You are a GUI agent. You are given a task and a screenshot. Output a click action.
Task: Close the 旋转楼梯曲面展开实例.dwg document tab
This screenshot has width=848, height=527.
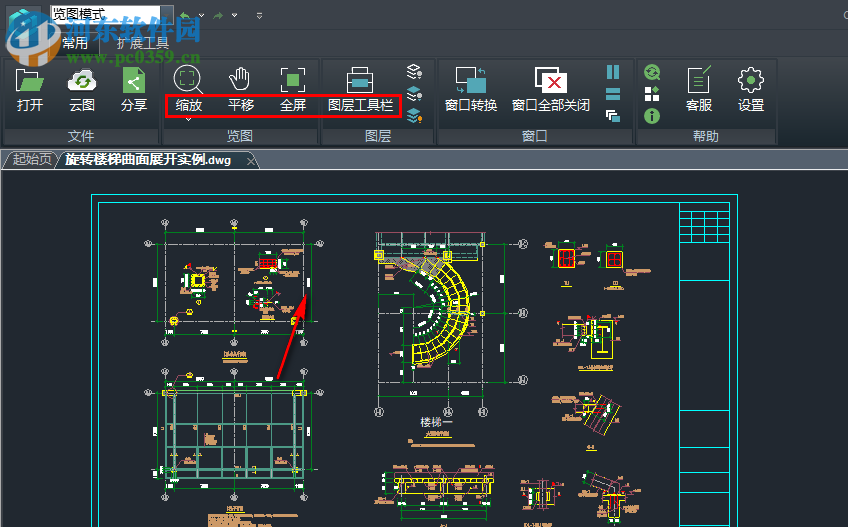click(x=251, y=160)
